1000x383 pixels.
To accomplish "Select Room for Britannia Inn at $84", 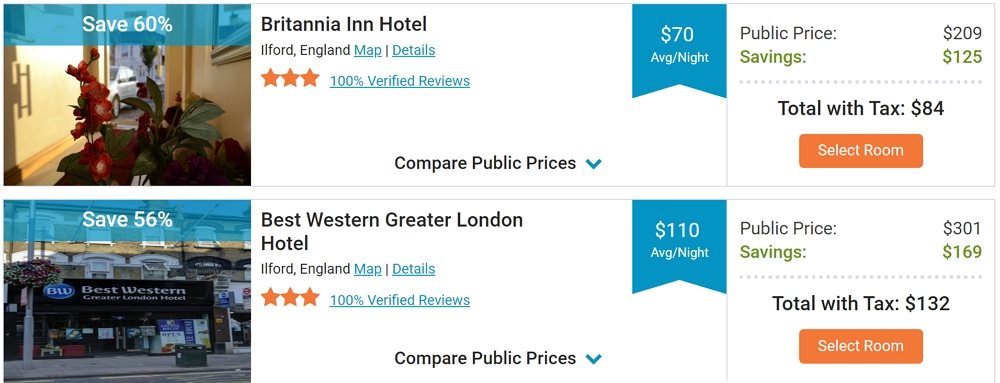I will [x=860, y=151].
